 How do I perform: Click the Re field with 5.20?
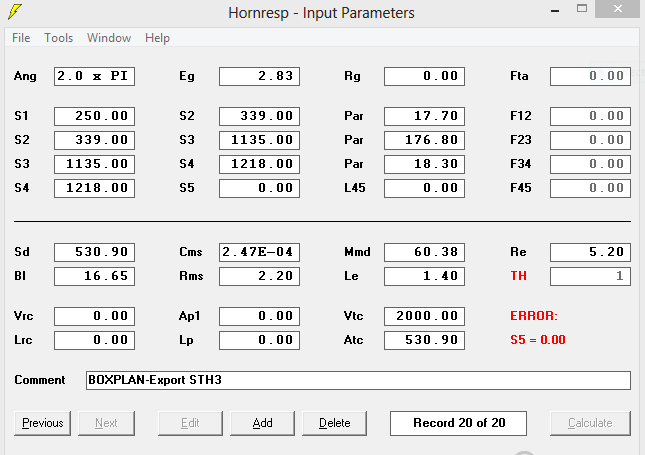[x=590, y=252]
